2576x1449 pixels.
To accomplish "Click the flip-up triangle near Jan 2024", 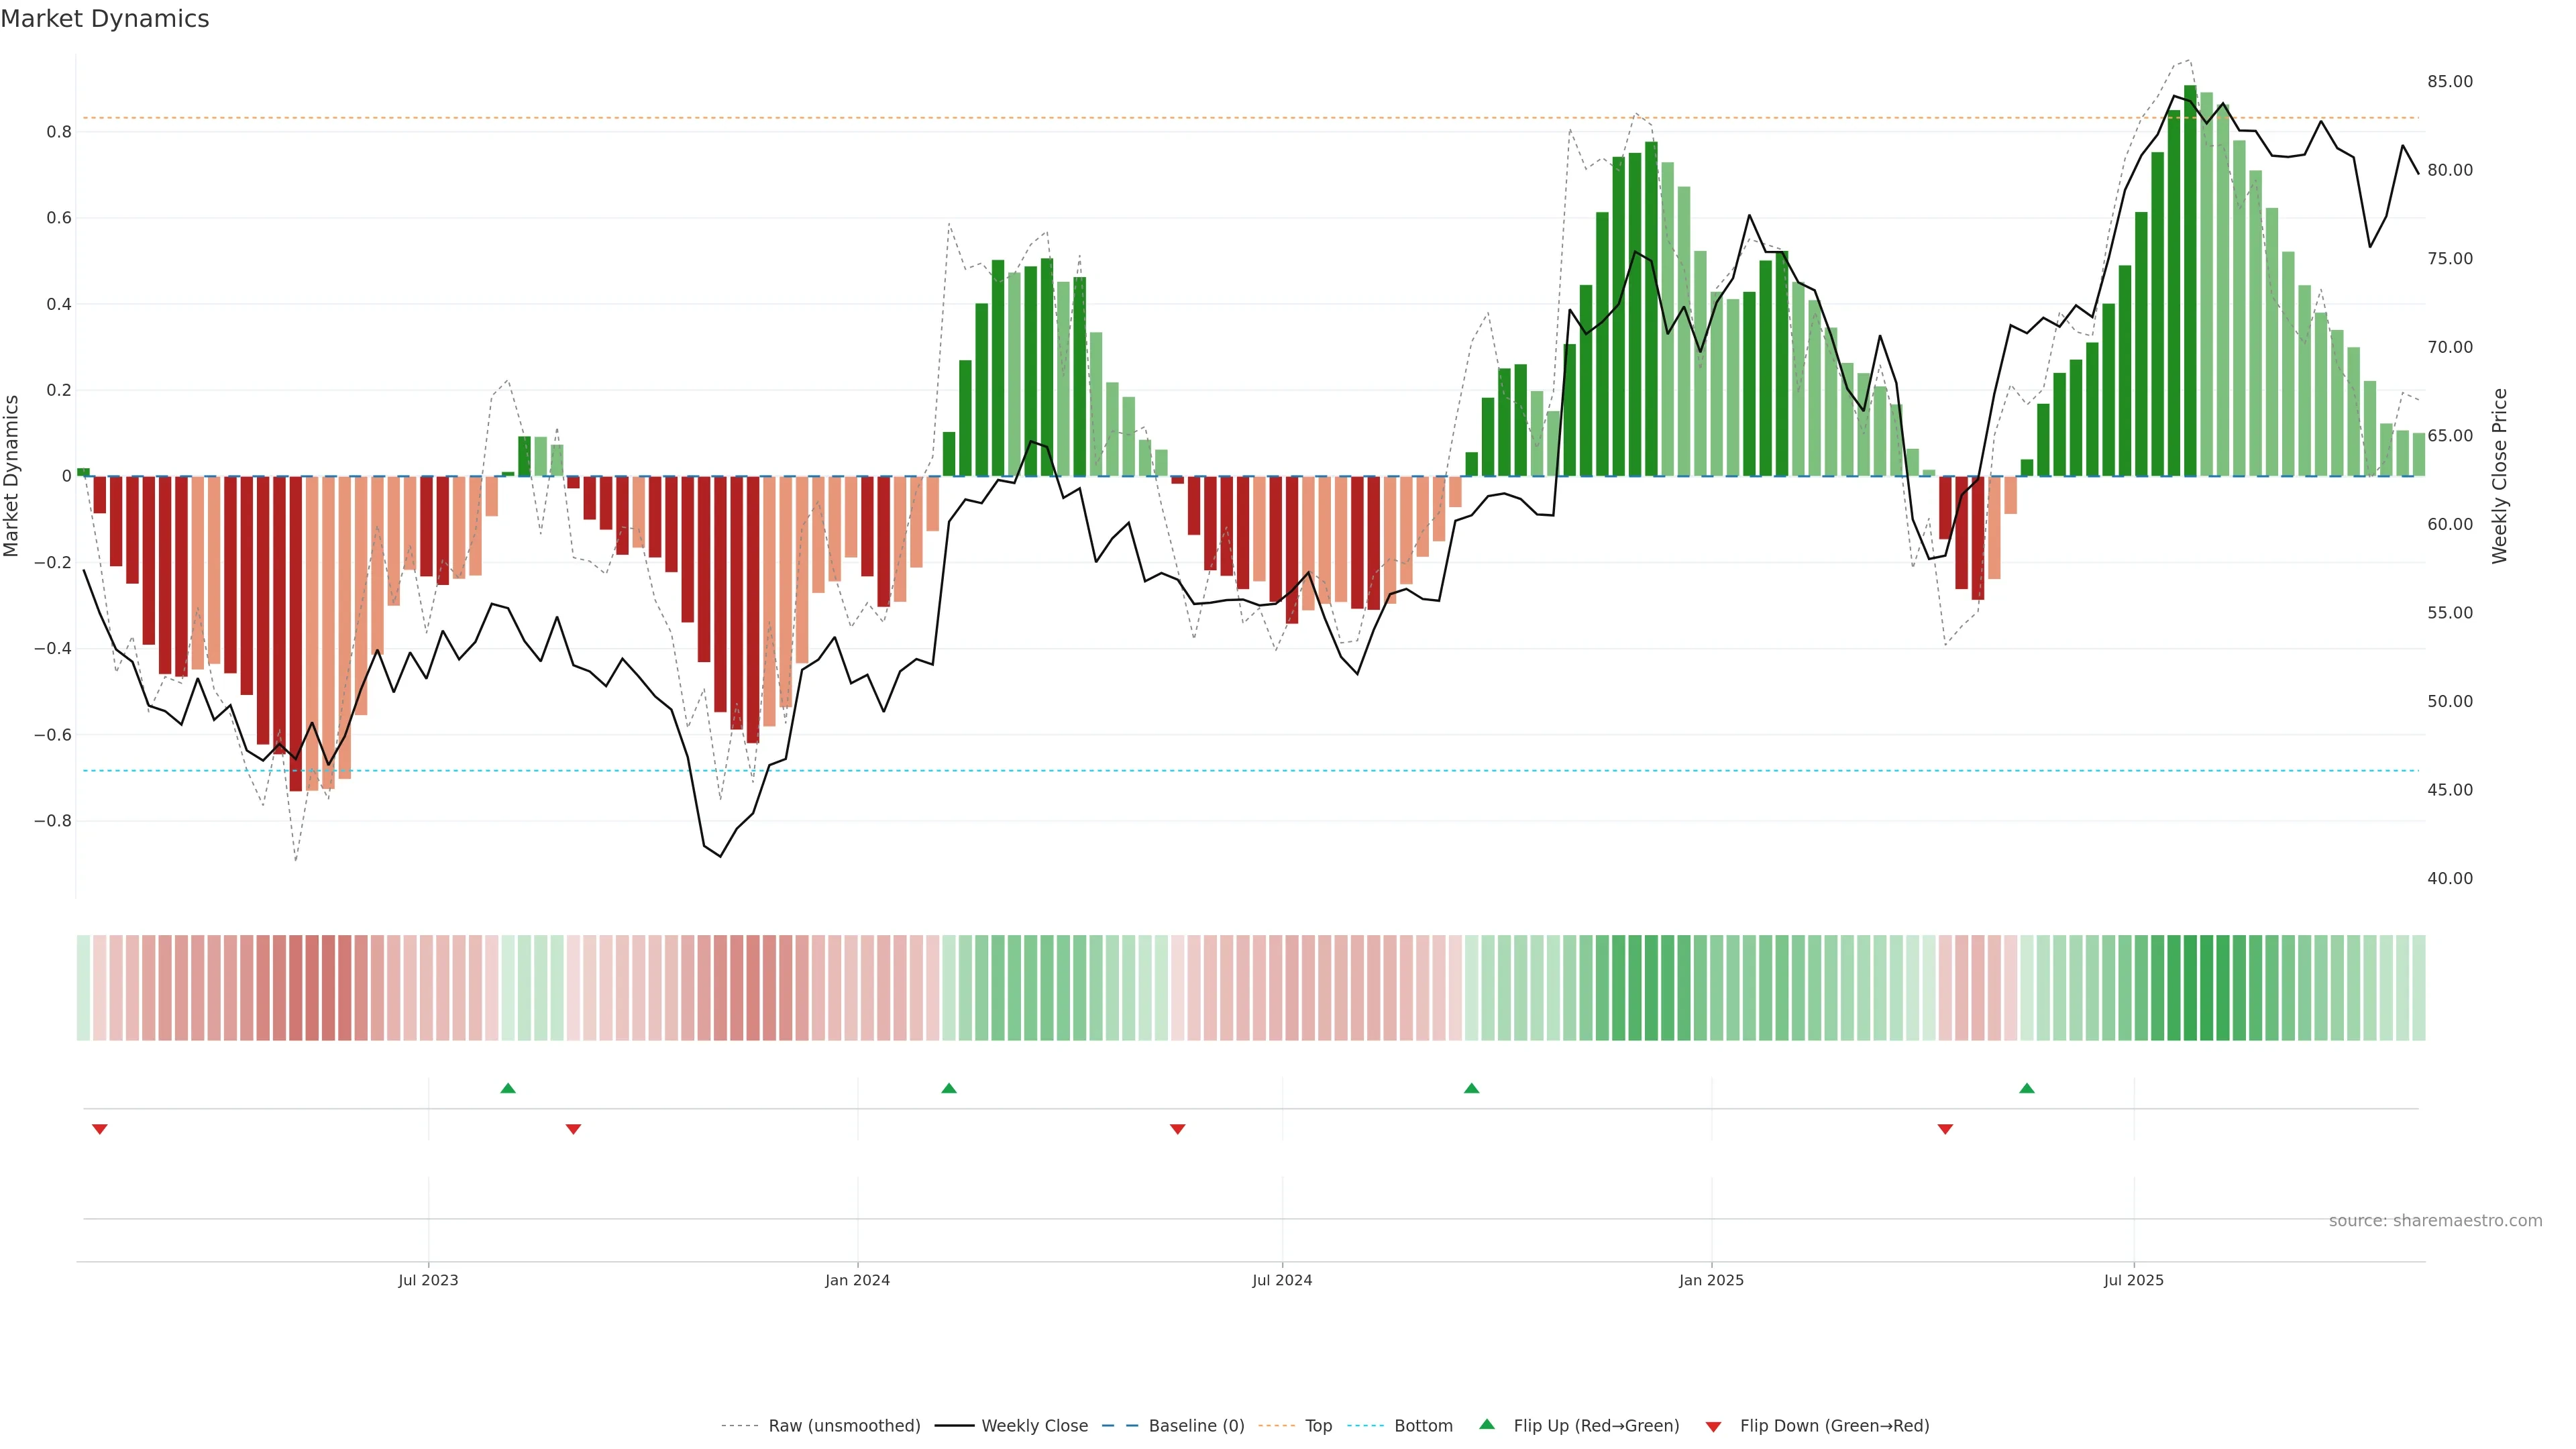I will tap(949, 1088).
